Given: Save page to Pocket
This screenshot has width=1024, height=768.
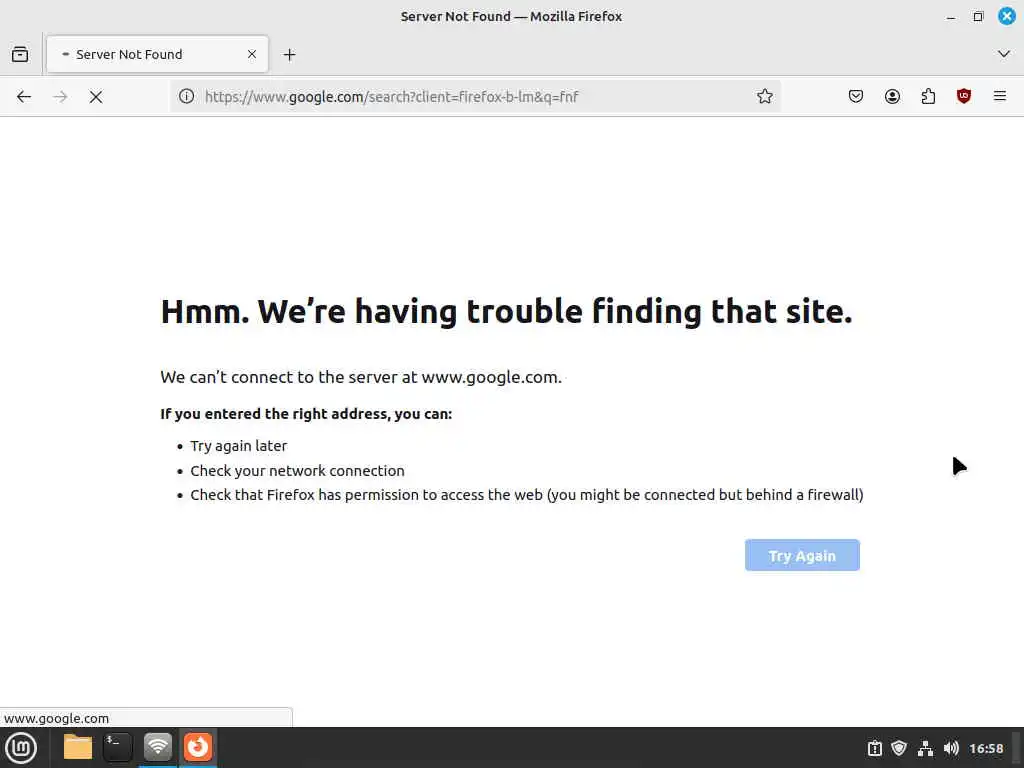Looking at the screenshot, I should tap(856, 97).
